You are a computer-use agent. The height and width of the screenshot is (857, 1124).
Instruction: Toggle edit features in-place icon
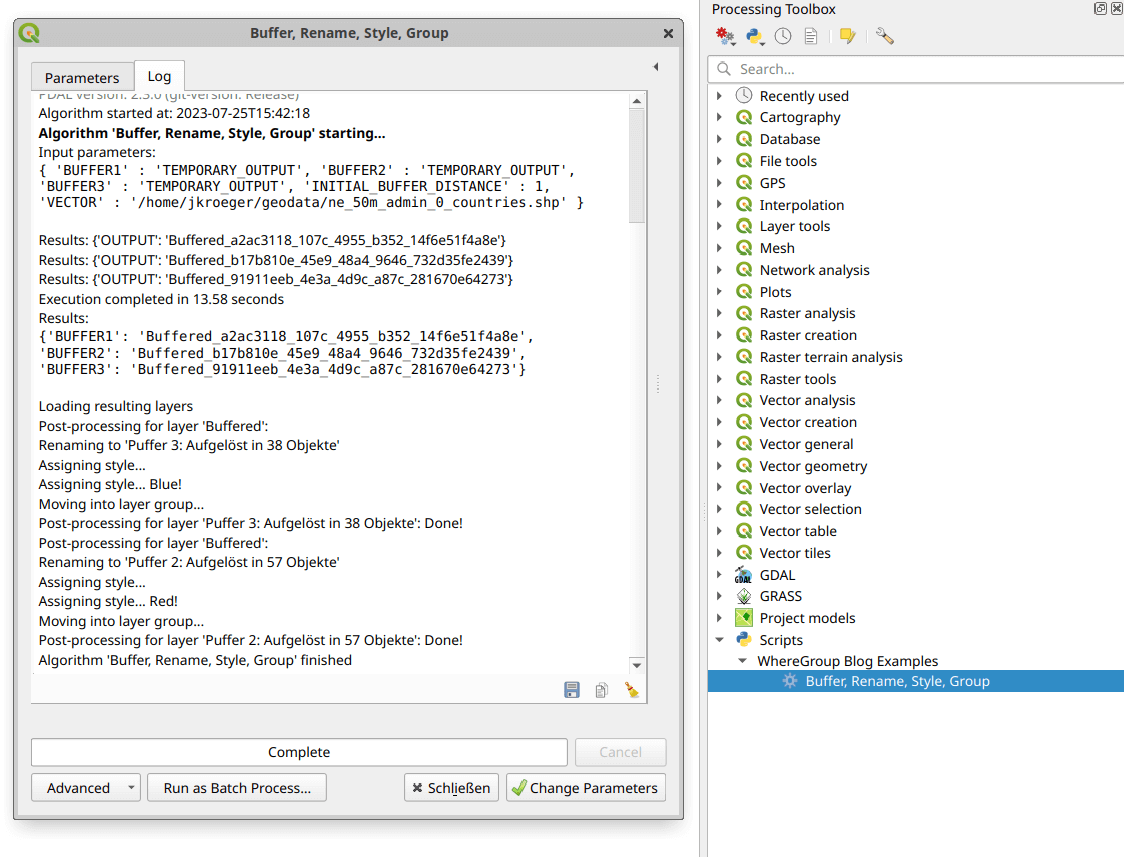(847, 36)
